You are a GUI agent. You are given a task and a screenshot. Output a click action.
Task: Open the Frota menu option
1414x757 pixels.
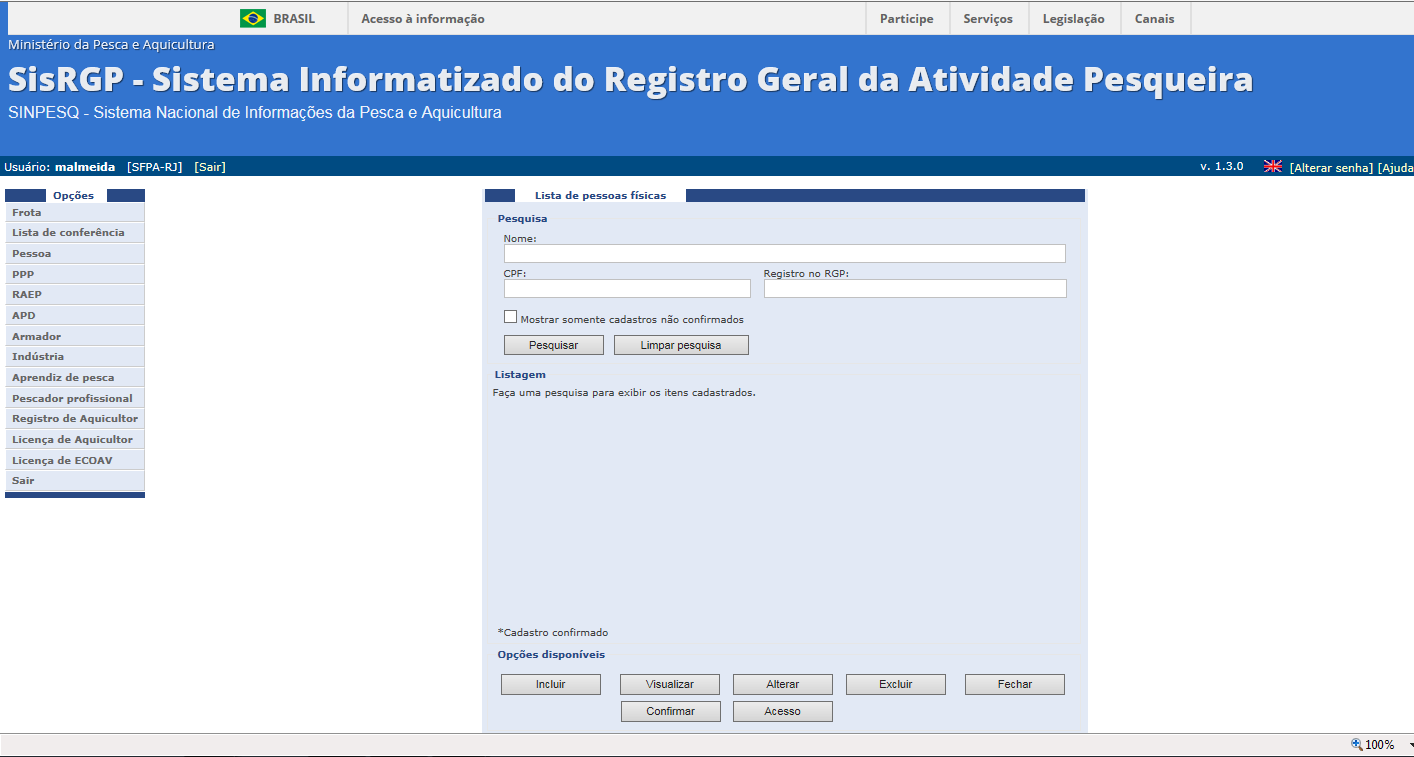[x=75, y=212]
